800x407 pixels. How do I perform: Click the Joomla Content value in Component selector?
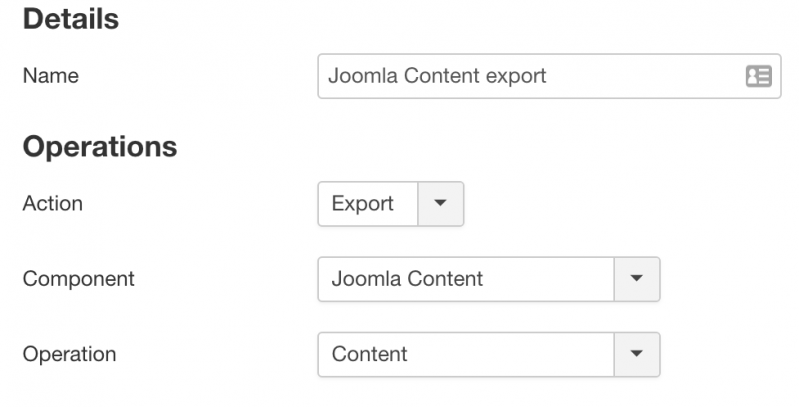pos(465,279)
